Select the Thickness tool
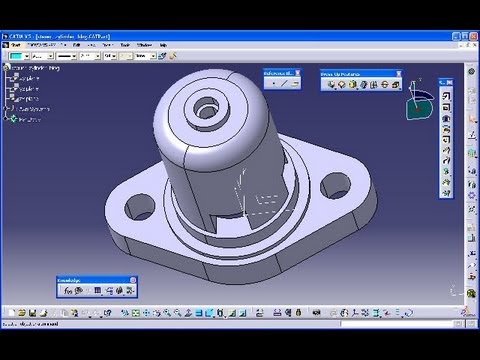 (374, 85)
